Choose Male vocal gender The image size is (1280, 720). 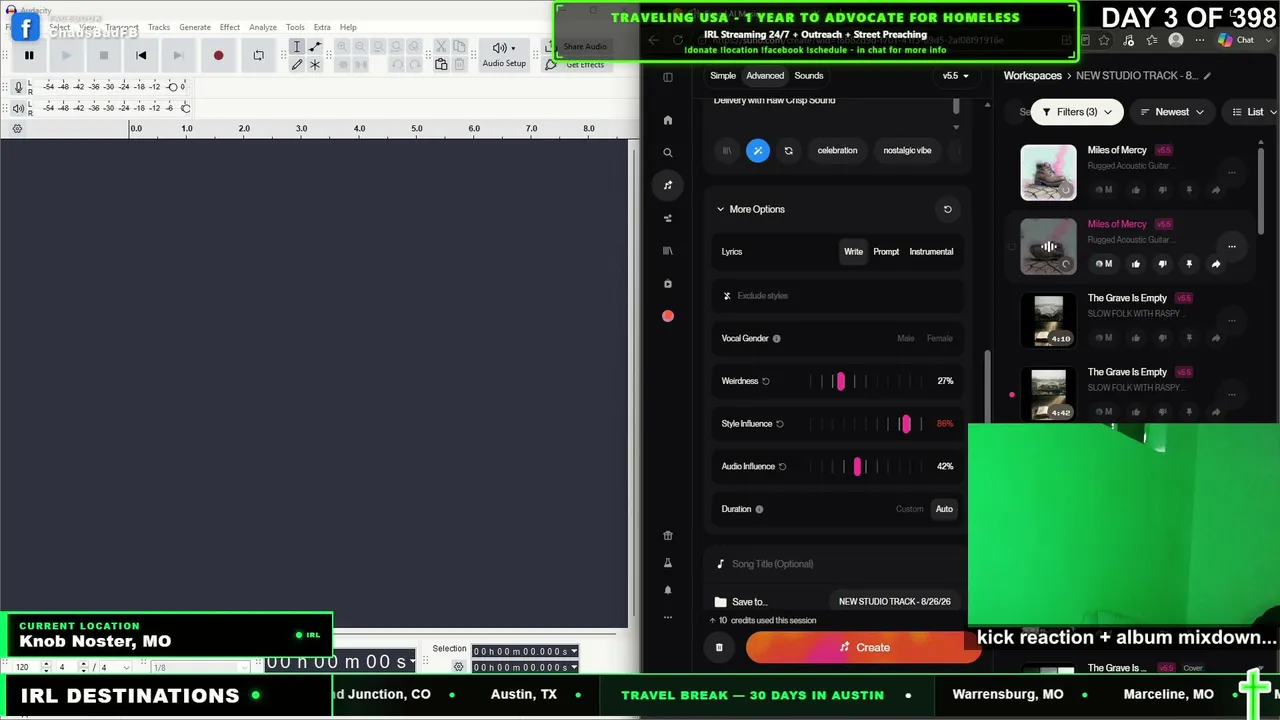click(x=906, y=339)
